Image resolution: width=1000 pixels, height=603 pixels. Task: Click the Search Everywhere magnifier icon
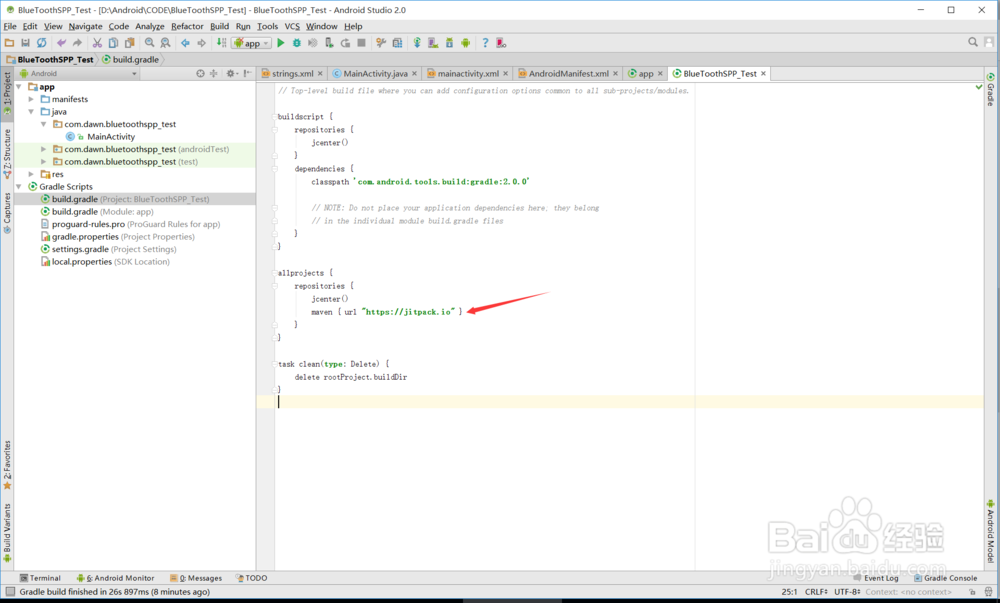(973, 42)
